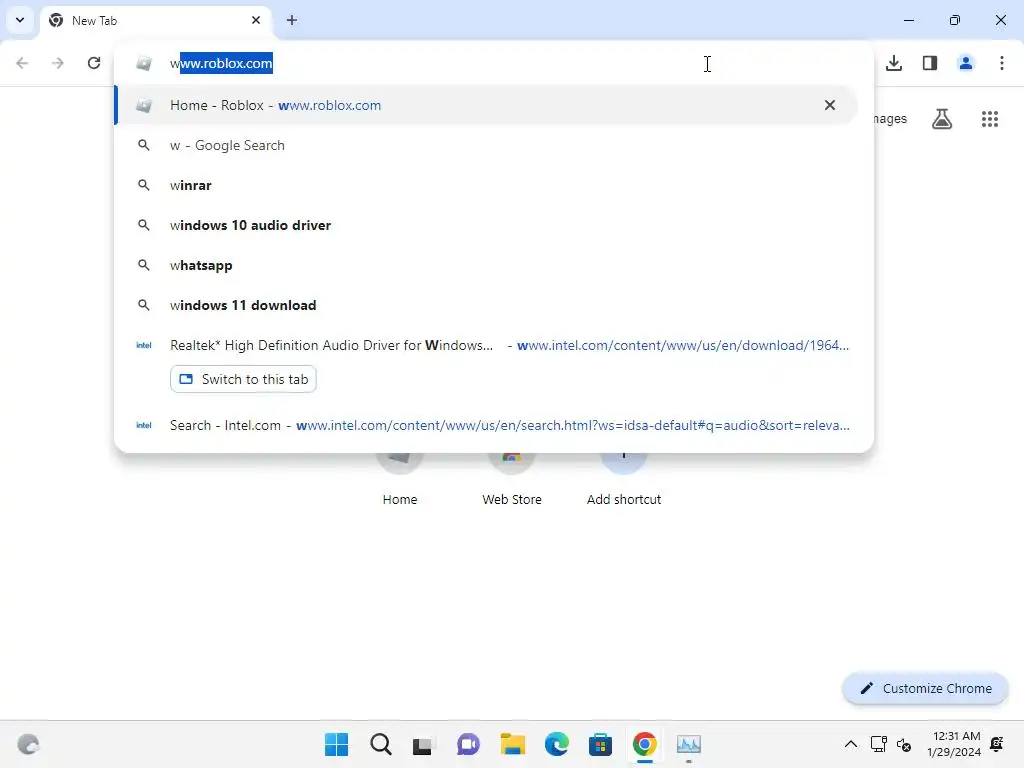Viewport: 1024px width, 768px height.
Task: Open the Chrome downloads icon
Action: point(894,63)
